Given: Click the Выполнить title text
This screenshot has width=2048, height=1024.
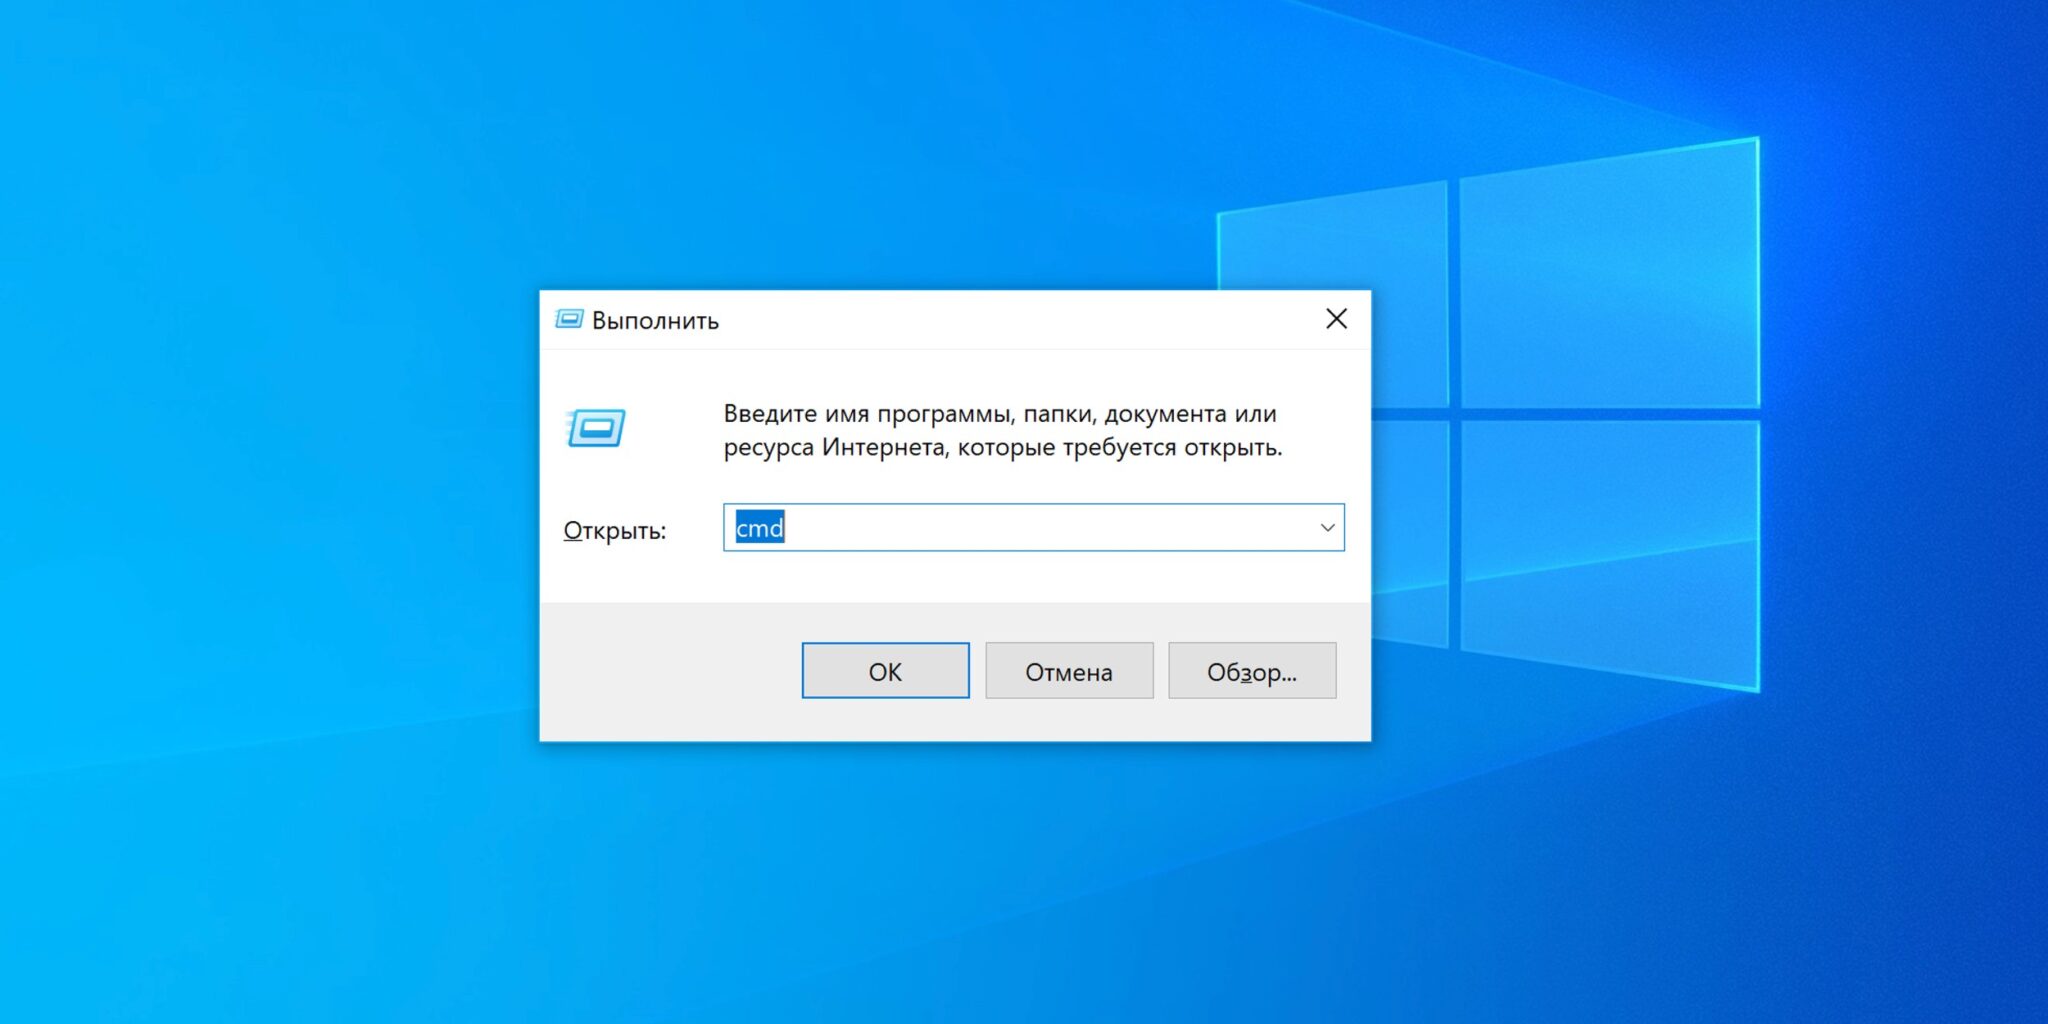Looking at the screenshot, I should (655, 321).
